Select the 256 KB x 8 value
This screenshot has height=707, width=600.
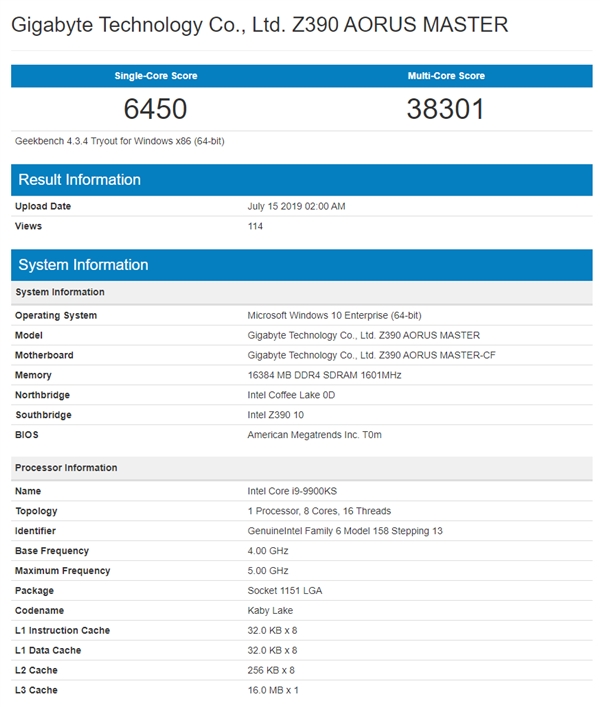tap(271, 670)
